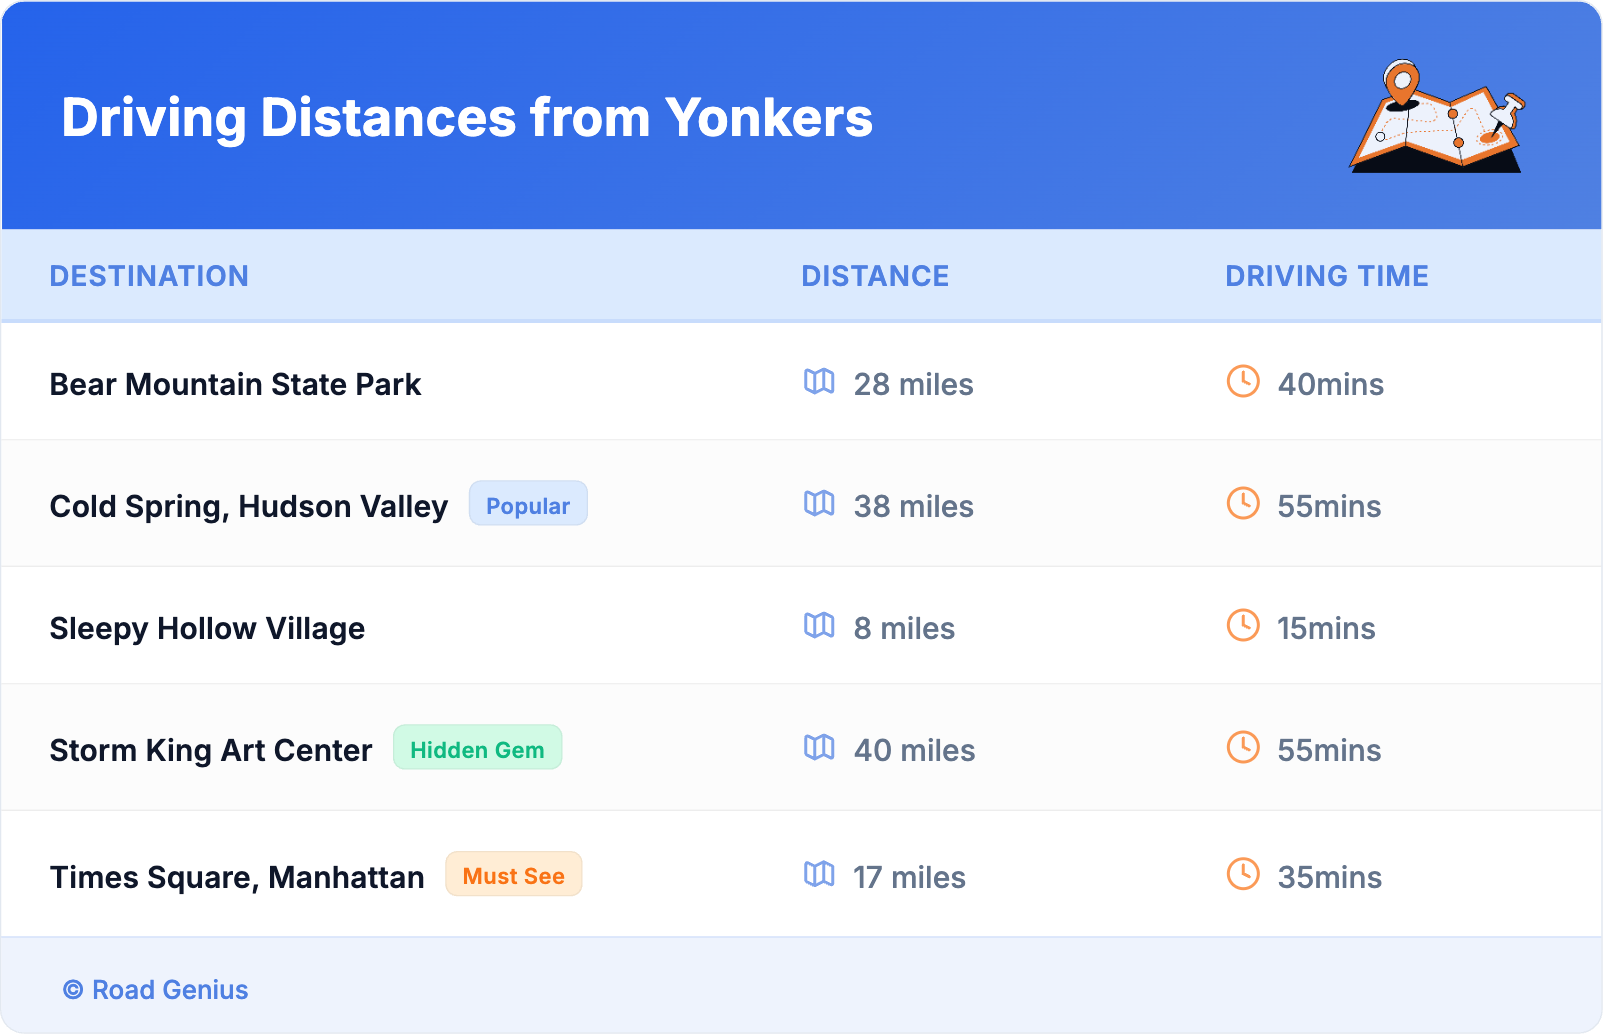Click the clock icon next to 40mins
This screenshot has width=1604, height=1034.
tap(1243, 382)
